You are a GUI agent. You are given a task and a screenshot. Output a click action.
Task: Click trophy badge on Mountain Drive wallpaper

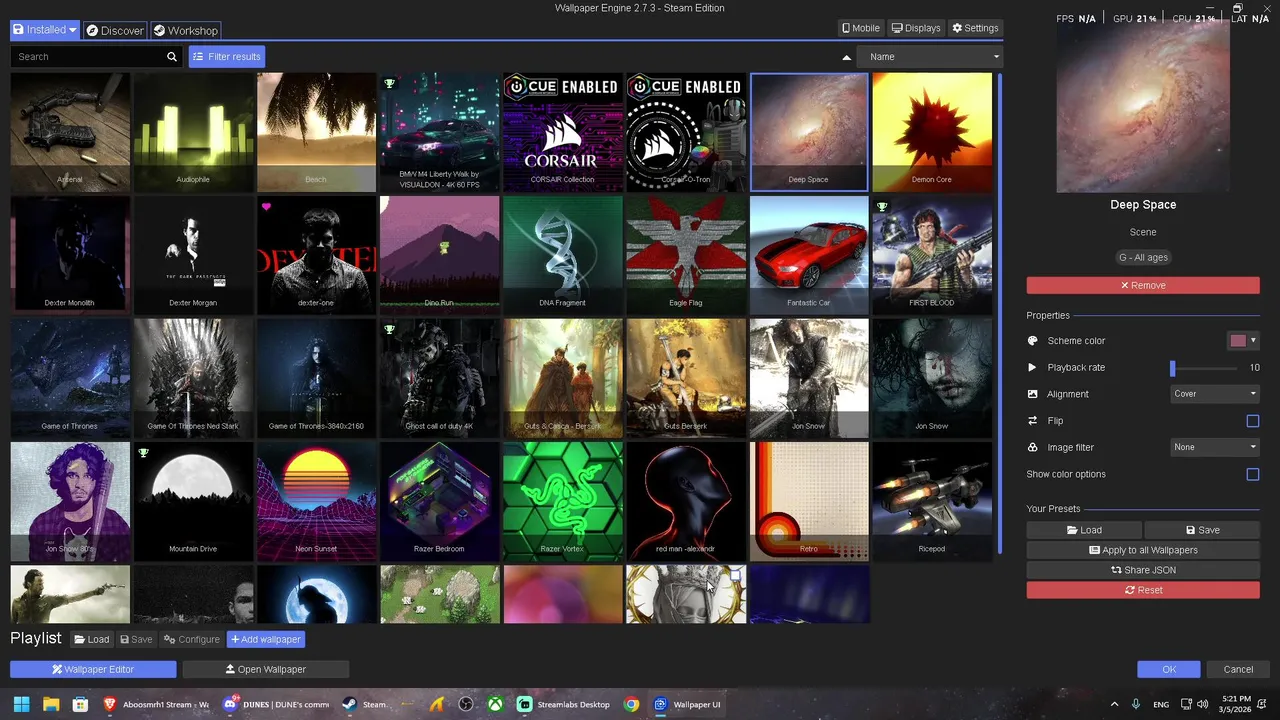(143, 453)
